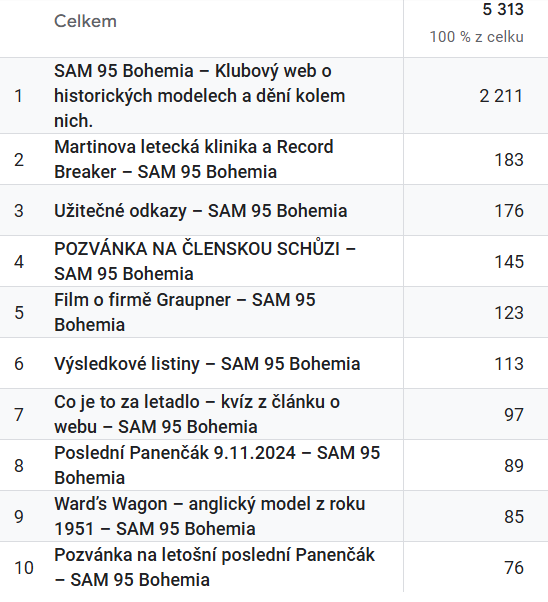Image resolution: width=548 pixels, height=602 pixels.
Task: Select the Celkem total row label
Action: click(85, 21)
